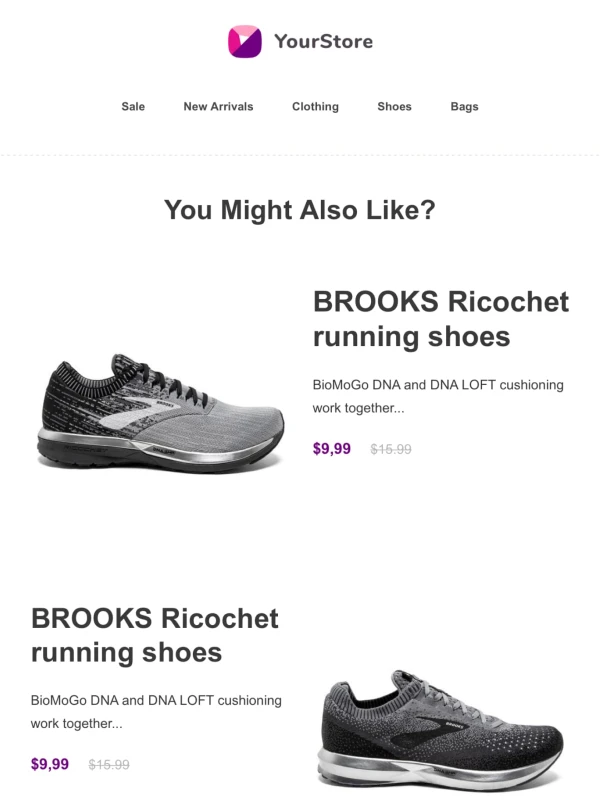Image resolution: width=600 pixels, height=809 pixels.
Task: Click crossed-out $15.99 beside light gray shoe
Action: pyautogui.click(x=391, y=449)
